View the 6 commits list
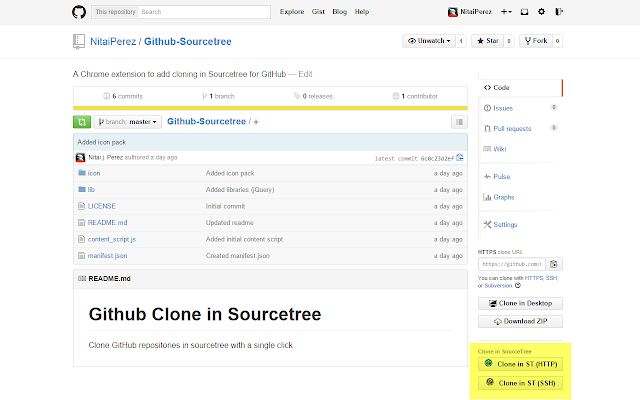The width and height of the screenshot is (640, 400). [x=123, y=96]
